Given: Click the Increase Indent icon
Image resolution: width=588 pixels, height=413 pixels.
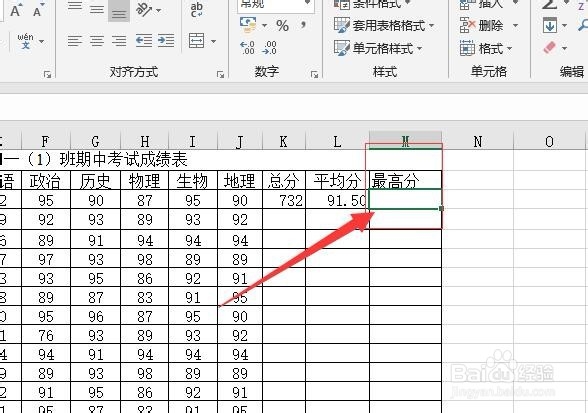Looking at the screenshot, I should pyautogui.click(x=166, y=41).
